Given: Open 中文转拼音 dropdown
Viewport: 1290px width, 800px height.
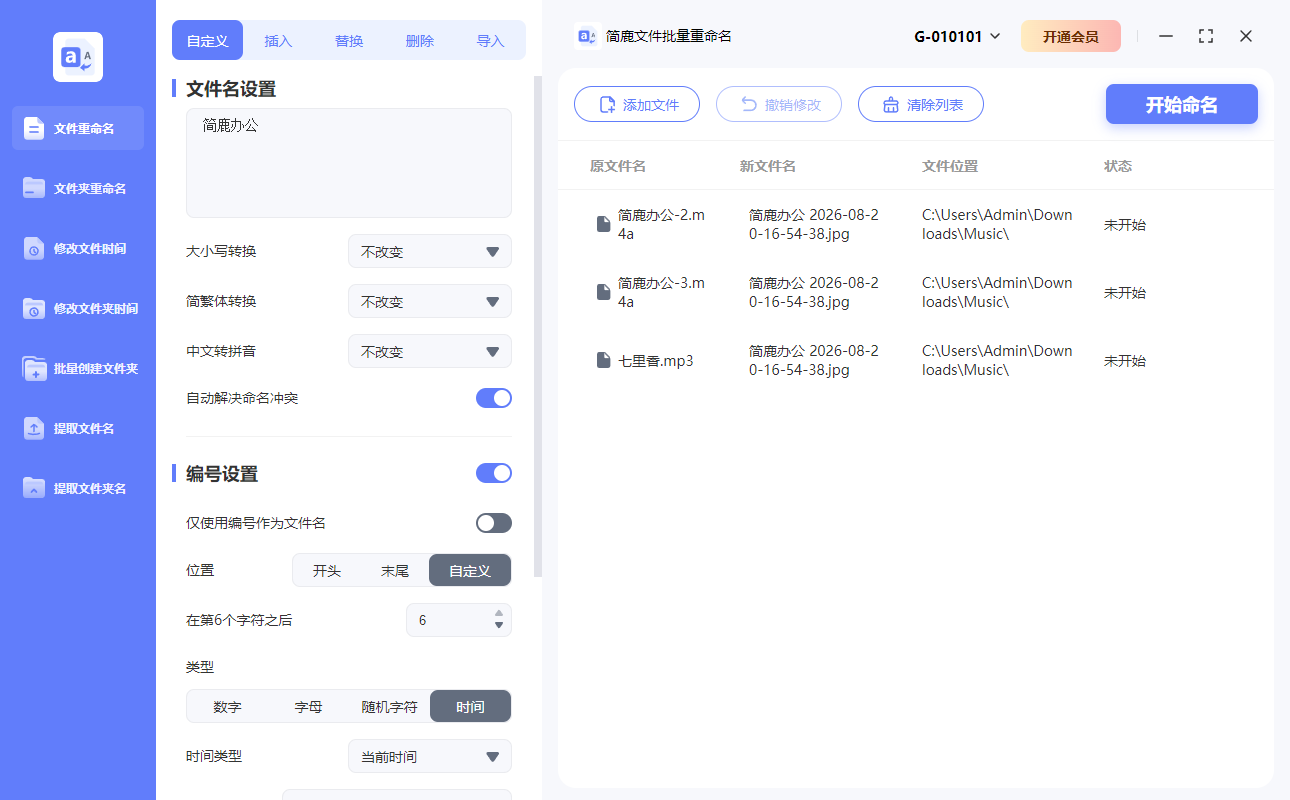Looking at the screenshot, I should [x=430, y=352].
